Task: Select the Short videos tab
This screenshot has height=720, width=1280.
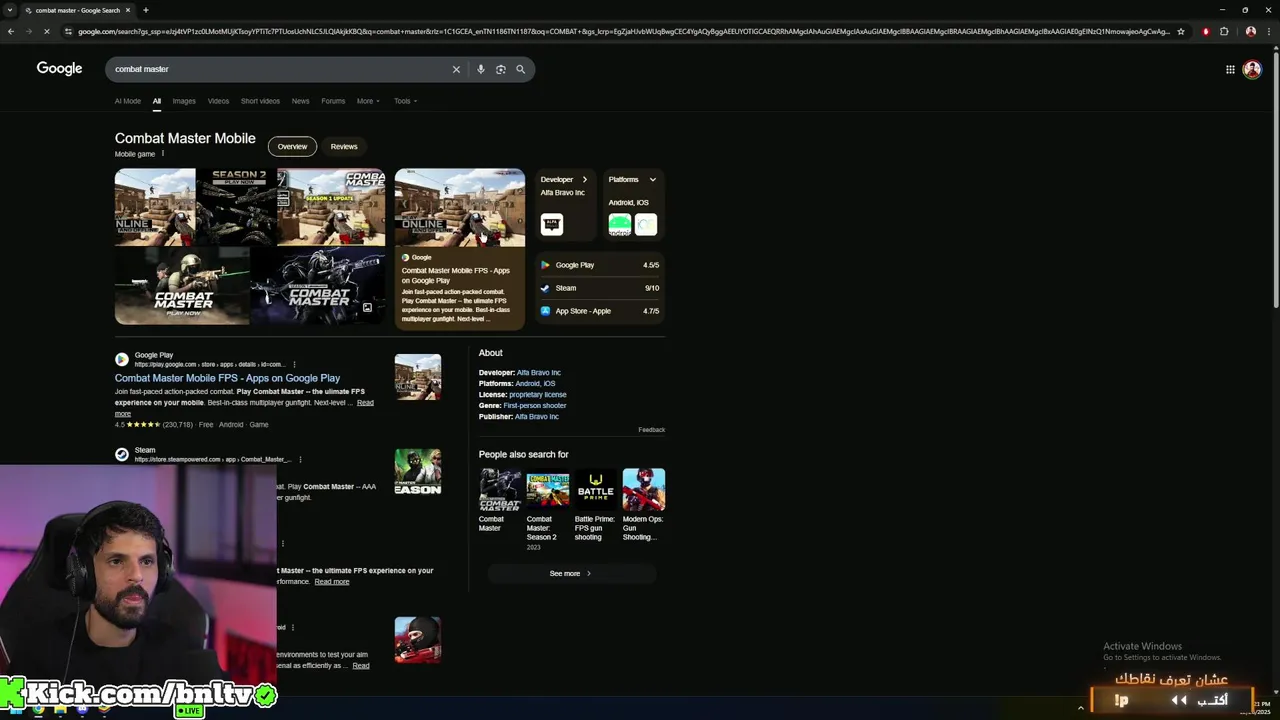Action: tap(260, 101)
